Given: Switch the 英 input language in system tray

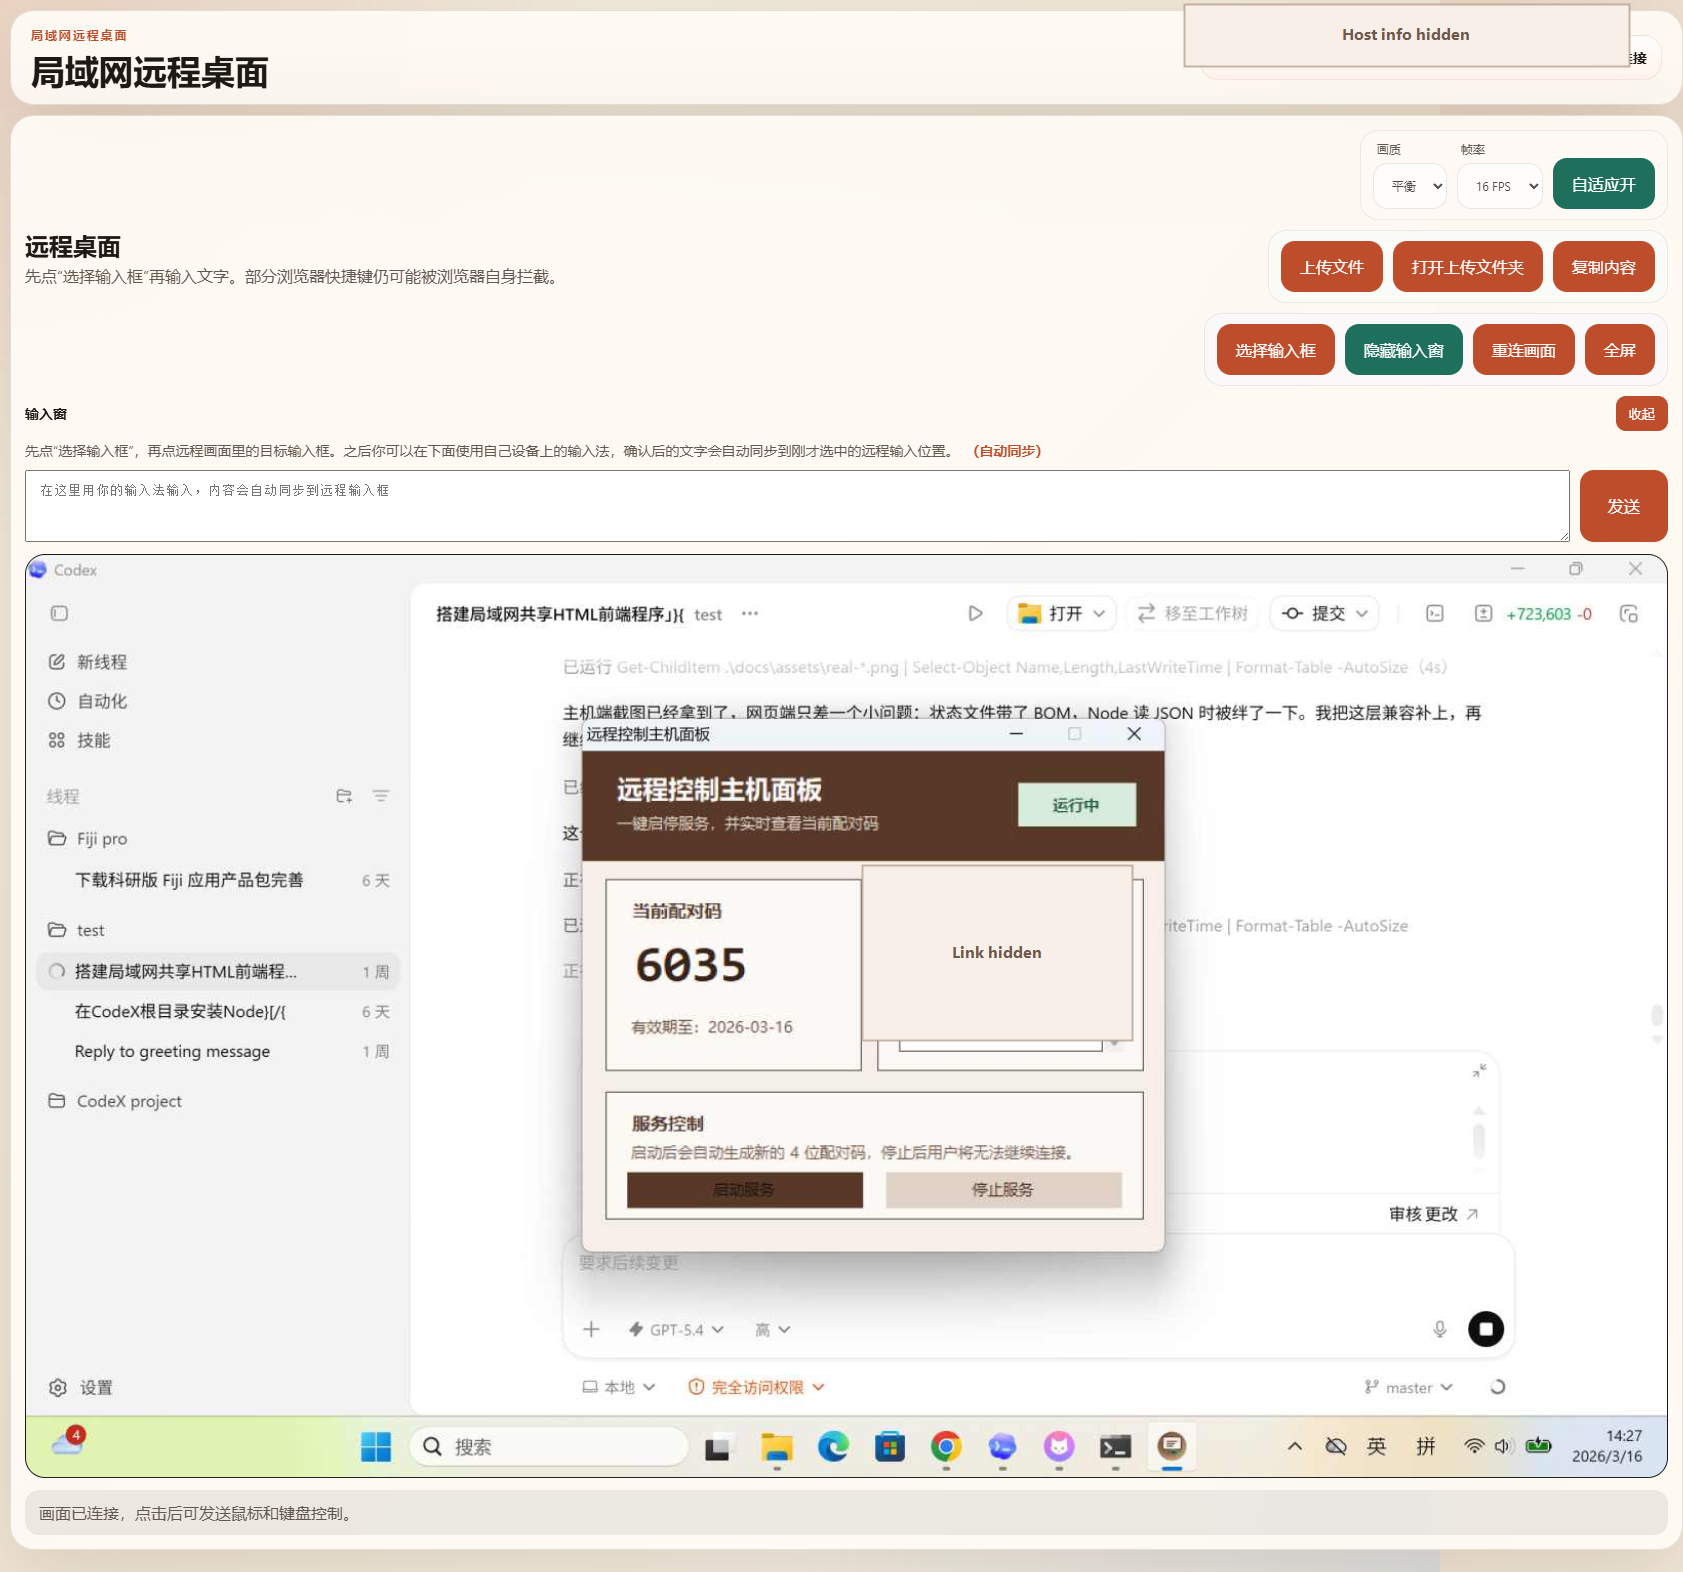Looking at the screenshot, I should click(x=1377, y=1446).
